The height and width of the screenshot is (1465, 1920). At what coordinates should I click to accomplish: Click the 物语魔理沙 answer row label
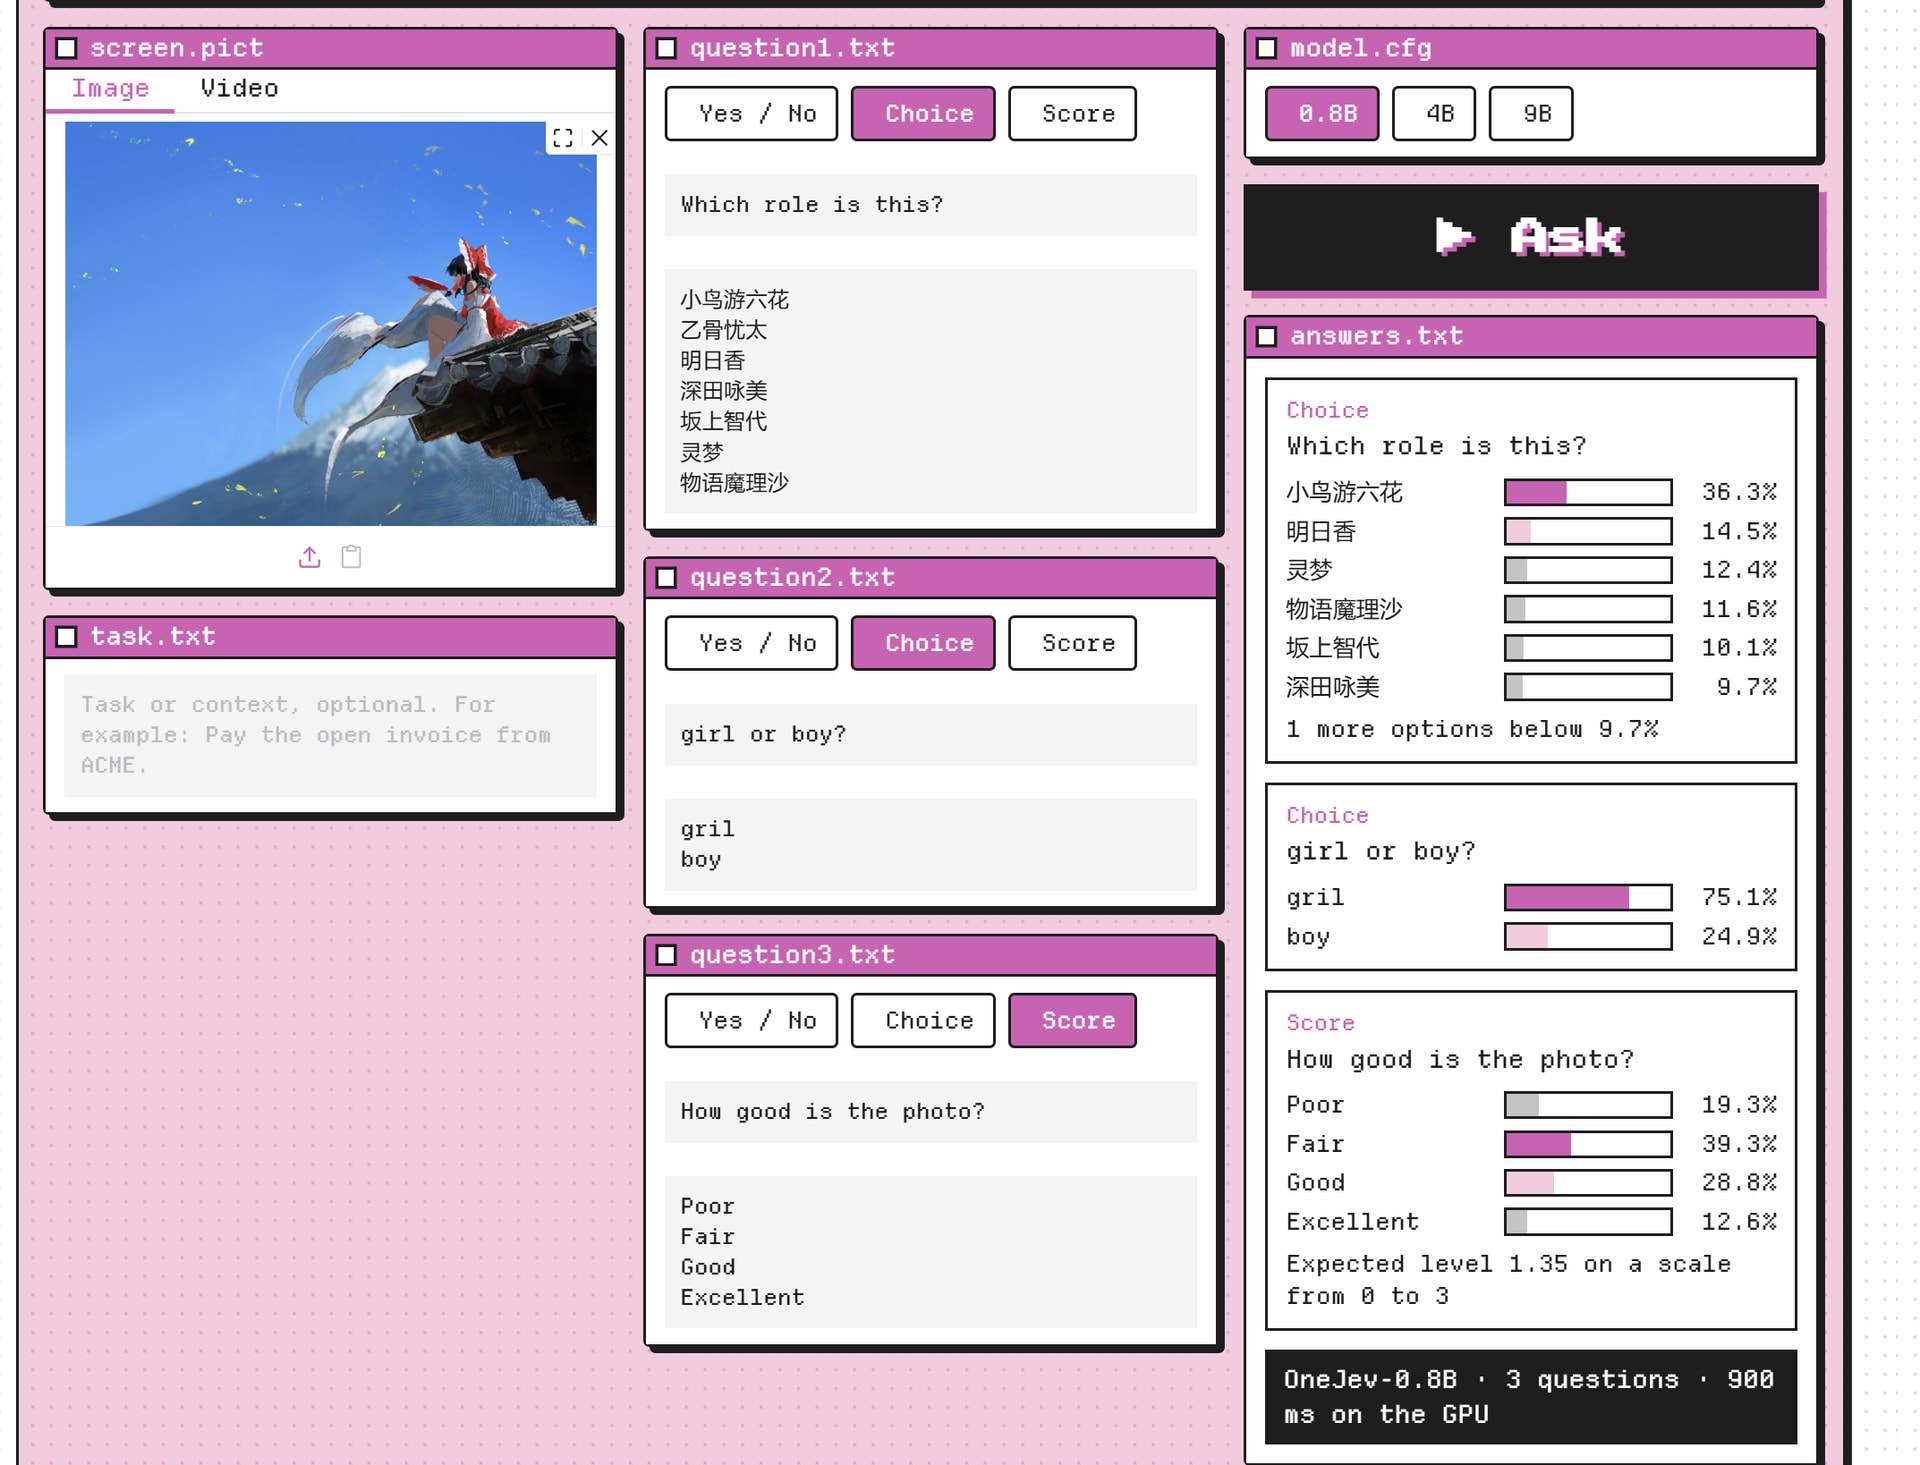1344,609
